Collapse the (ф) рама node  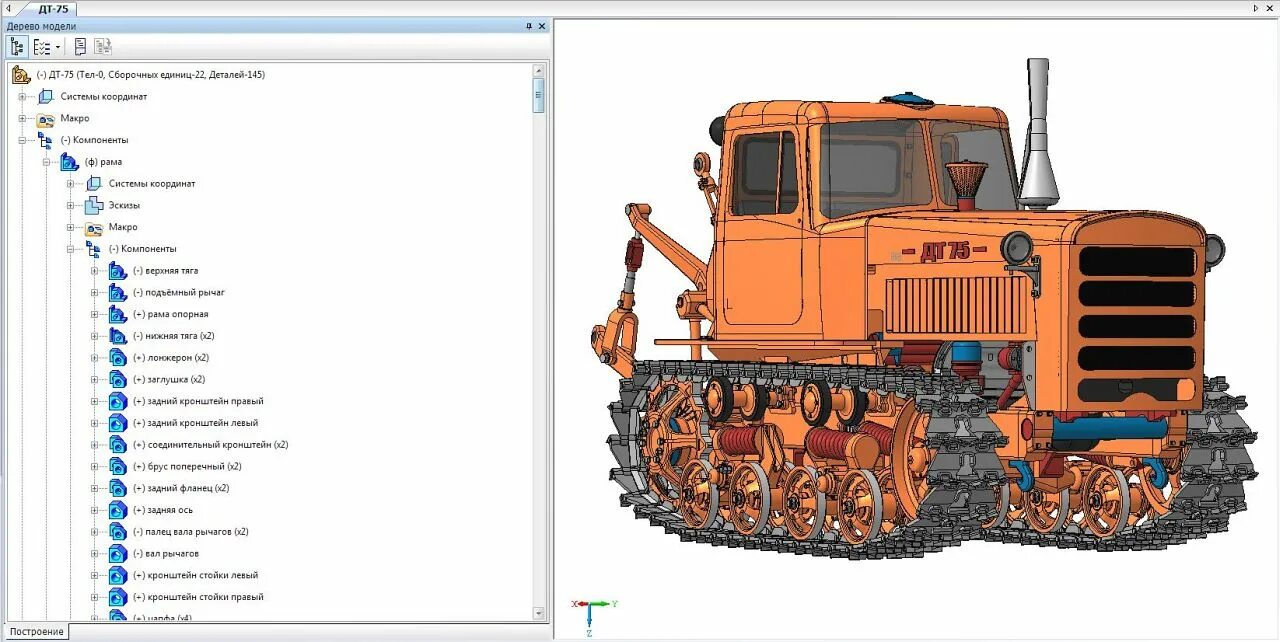(x=46, y=162)
